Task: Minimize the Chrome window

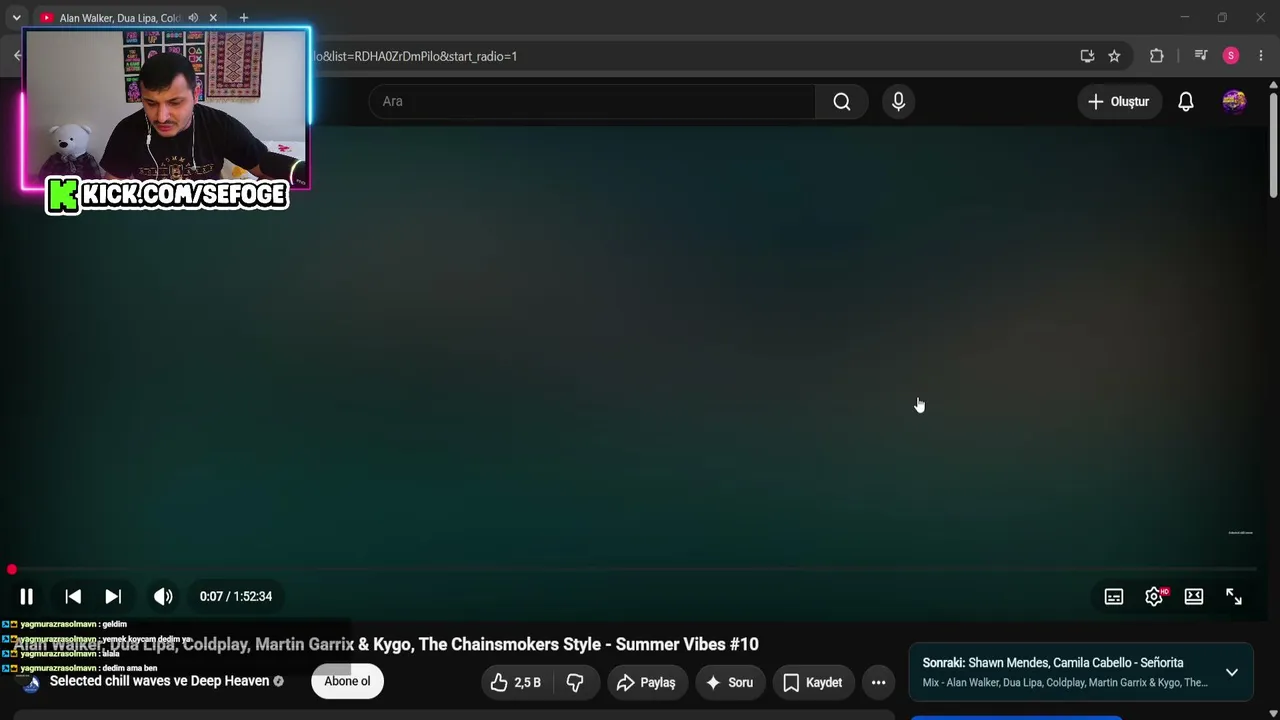Action: (x=1184, y=17)
